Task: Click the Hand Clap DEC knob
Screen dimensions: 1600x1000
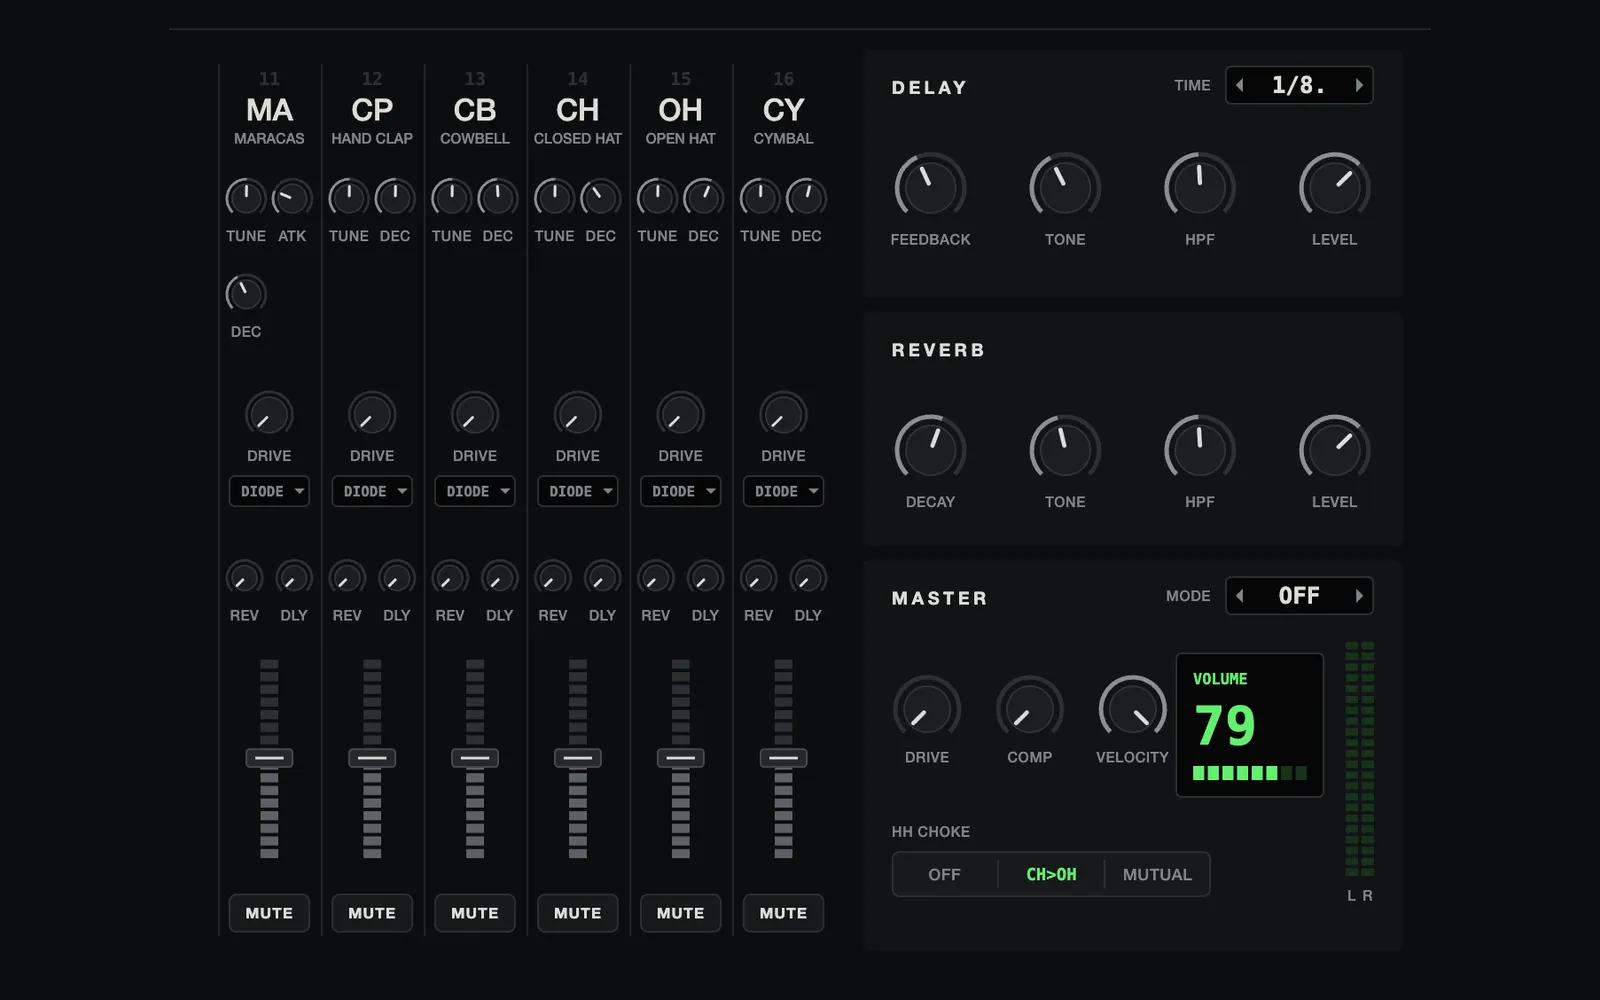Action: click(395, 197)
